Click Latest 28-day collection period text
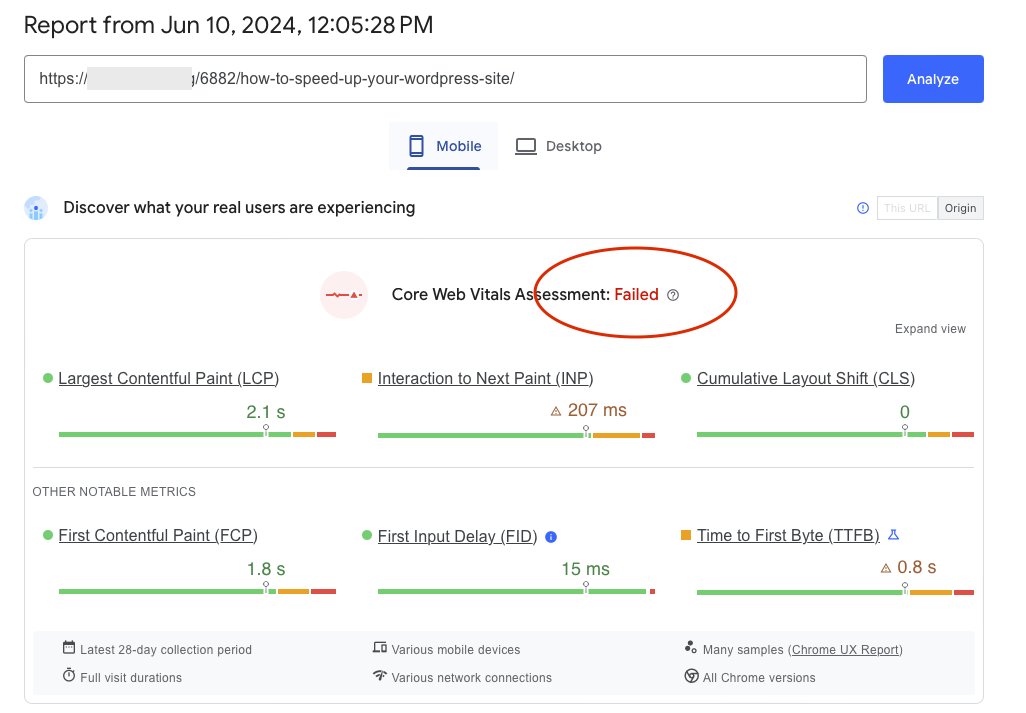The width and height of the screenshot is (1026, 713). point(166,650)
